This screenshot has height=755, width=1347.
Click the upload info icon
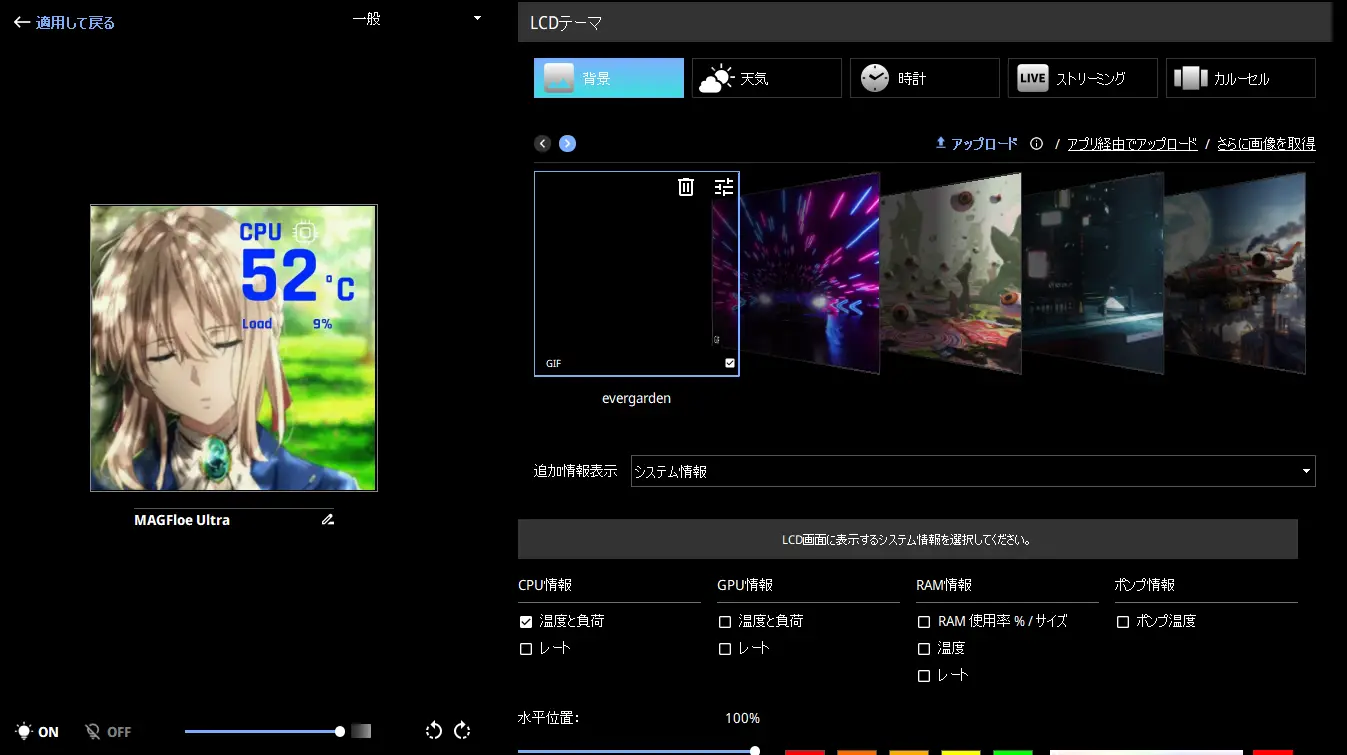point(1036,144)
